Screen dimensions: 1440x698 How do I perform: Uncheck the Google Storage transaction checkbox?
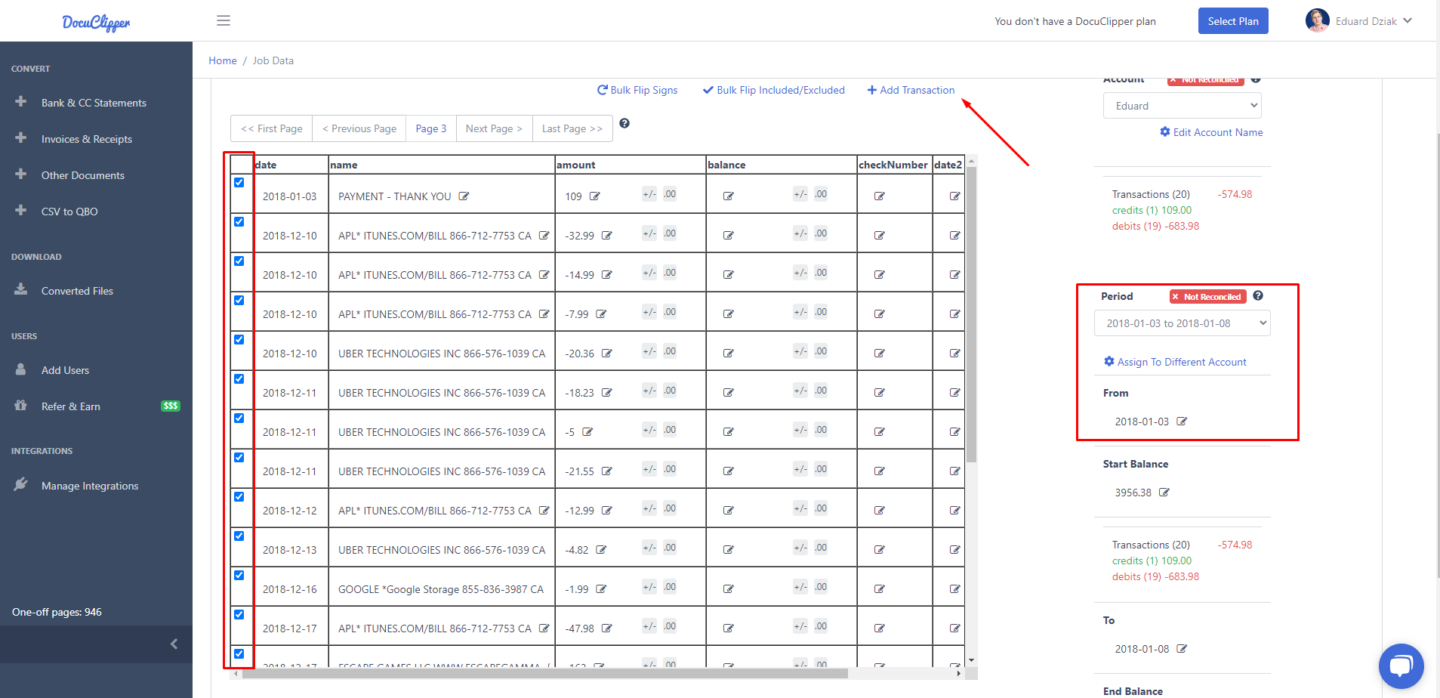coord(239,575)
